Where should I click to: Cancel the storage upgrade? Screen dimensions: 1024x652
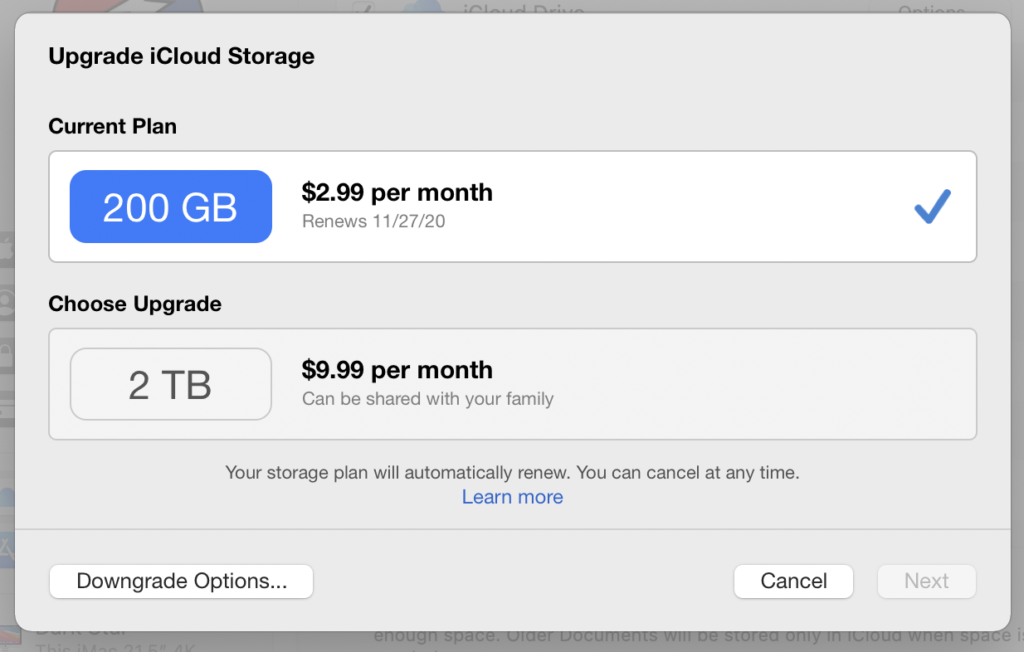(793, 581)
